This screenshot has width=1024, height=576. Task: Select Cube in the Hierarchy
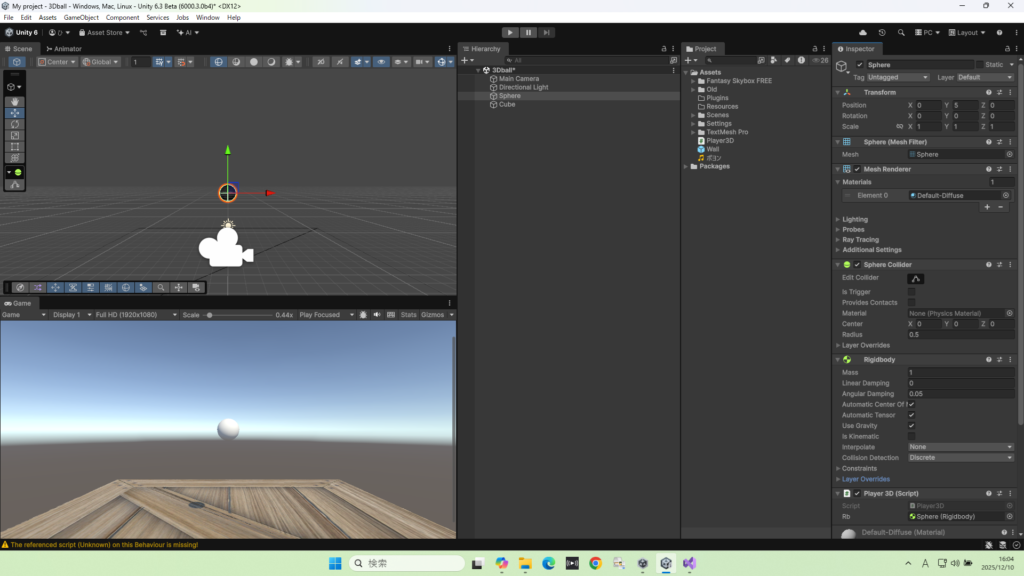[507, 104]
